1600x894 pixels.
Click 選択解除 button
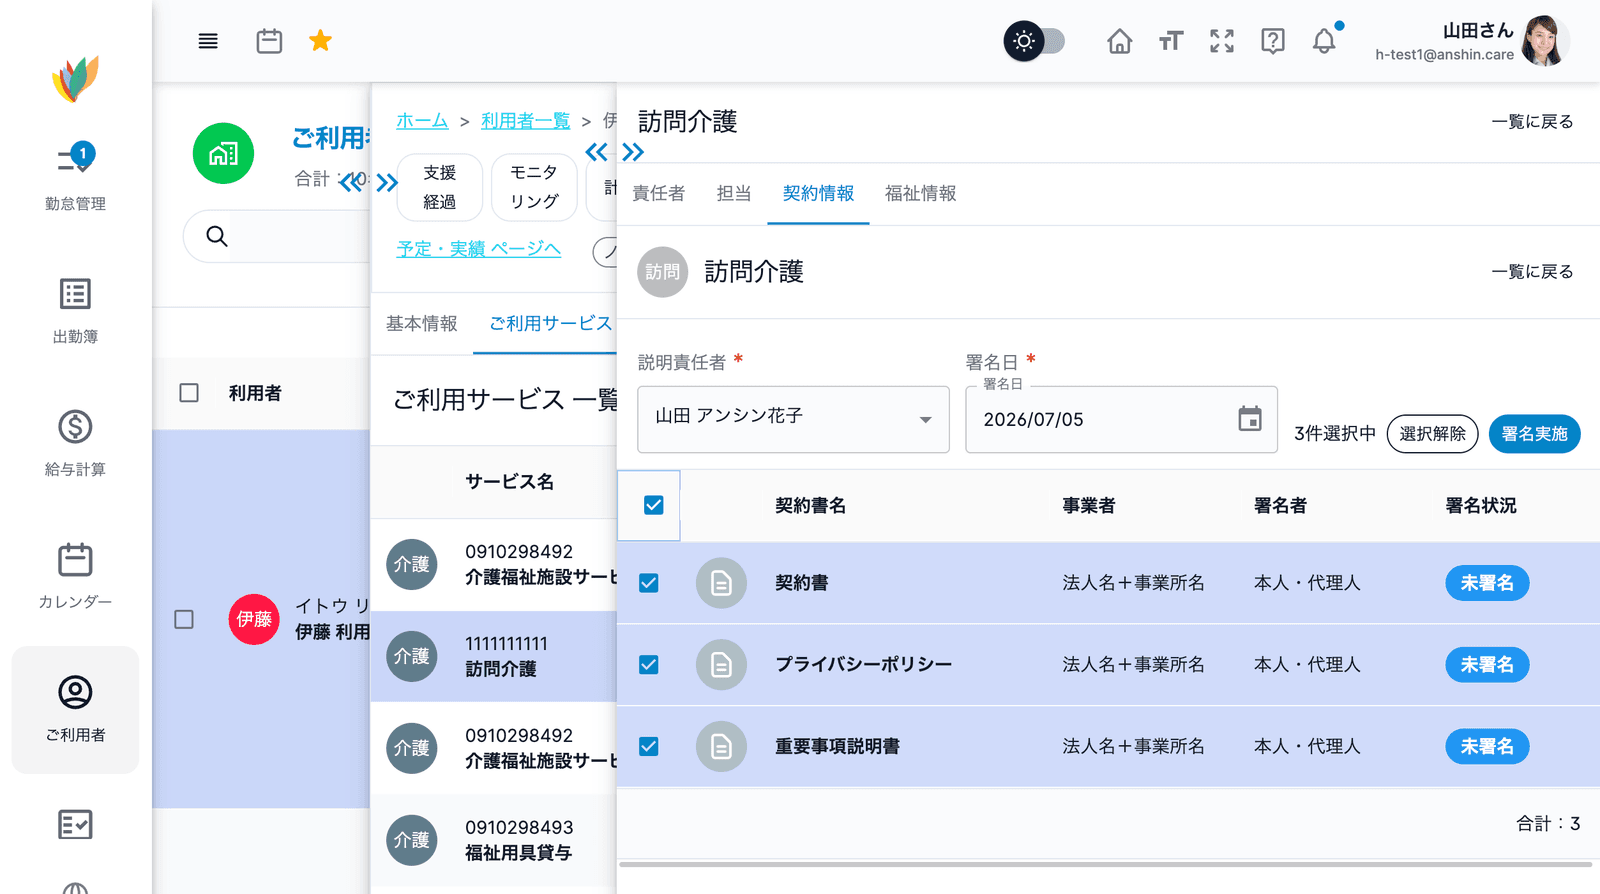click(x=1432, y=433)
